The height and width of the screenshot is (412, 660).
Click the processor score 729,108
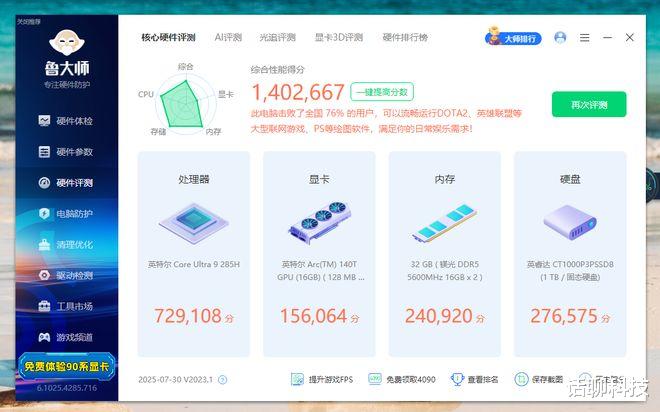[188, 316]
